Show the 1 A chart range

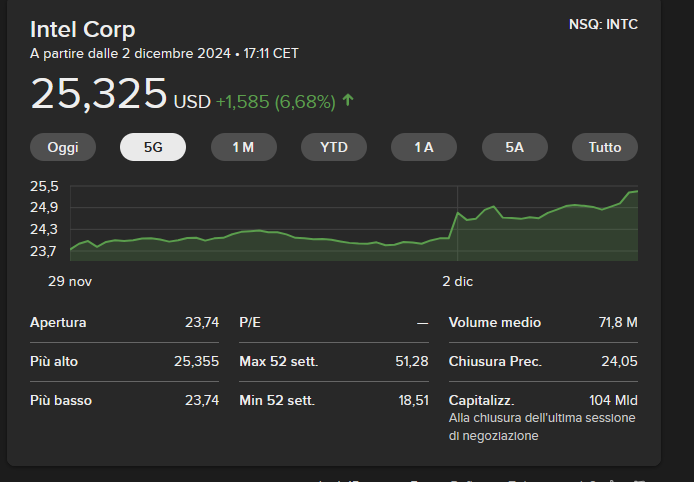coord(424,147)
